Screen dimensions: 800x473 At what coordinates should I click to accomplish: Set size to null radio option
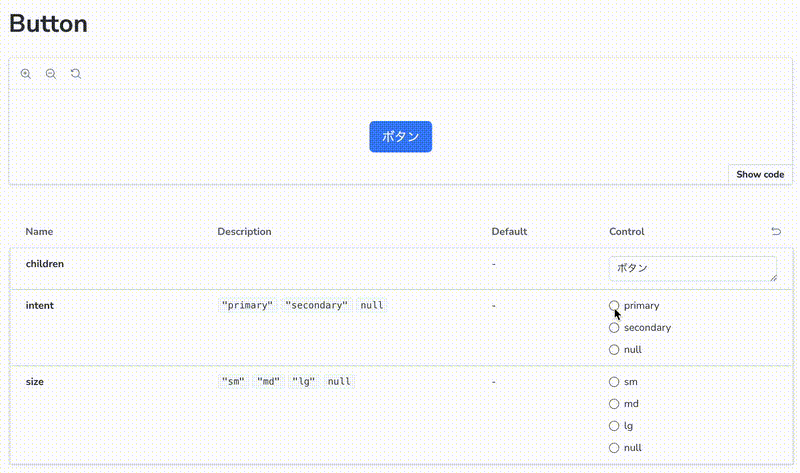click(x=614, y=448)
